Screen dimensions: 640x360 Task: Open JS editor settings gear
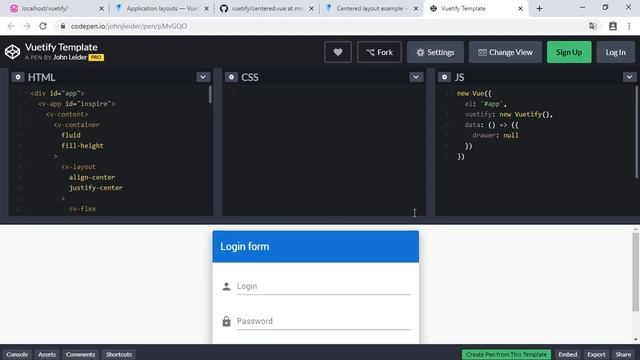[444, 77]
